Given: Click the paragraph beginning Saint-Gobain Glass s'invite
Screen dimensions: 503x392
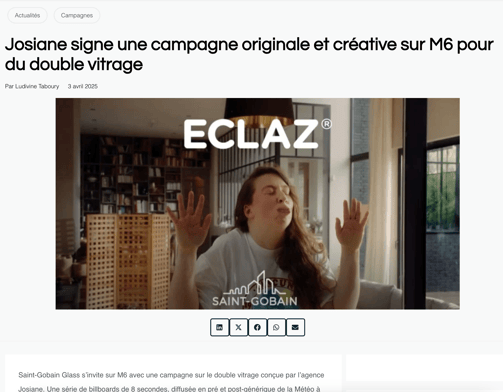Looking at the screenshot, I should pos(171,382).
